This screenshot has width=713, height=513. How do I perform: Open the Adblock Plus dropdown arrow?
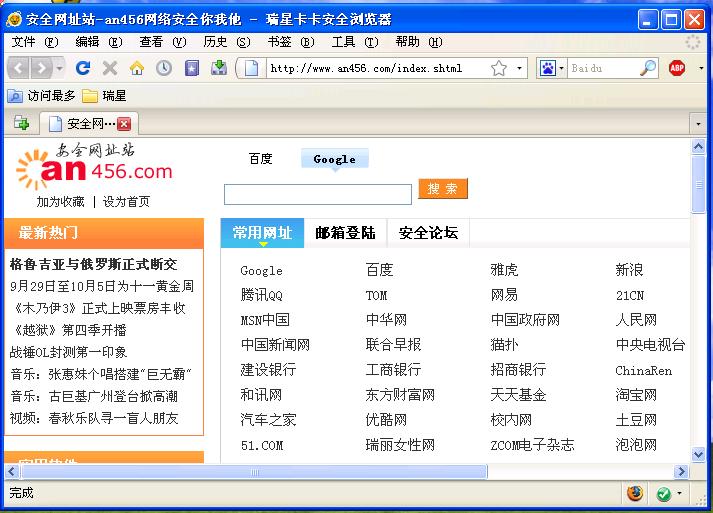click(x=701, y=68)
